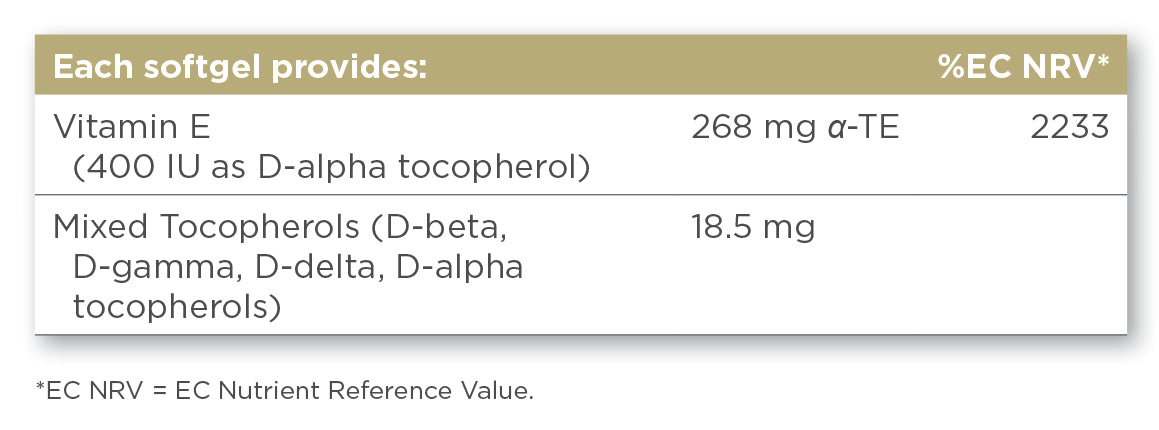Select the "18.5 mg" amount value
1159x430 pixels.
pyautogui.click(x=753, y=228)
